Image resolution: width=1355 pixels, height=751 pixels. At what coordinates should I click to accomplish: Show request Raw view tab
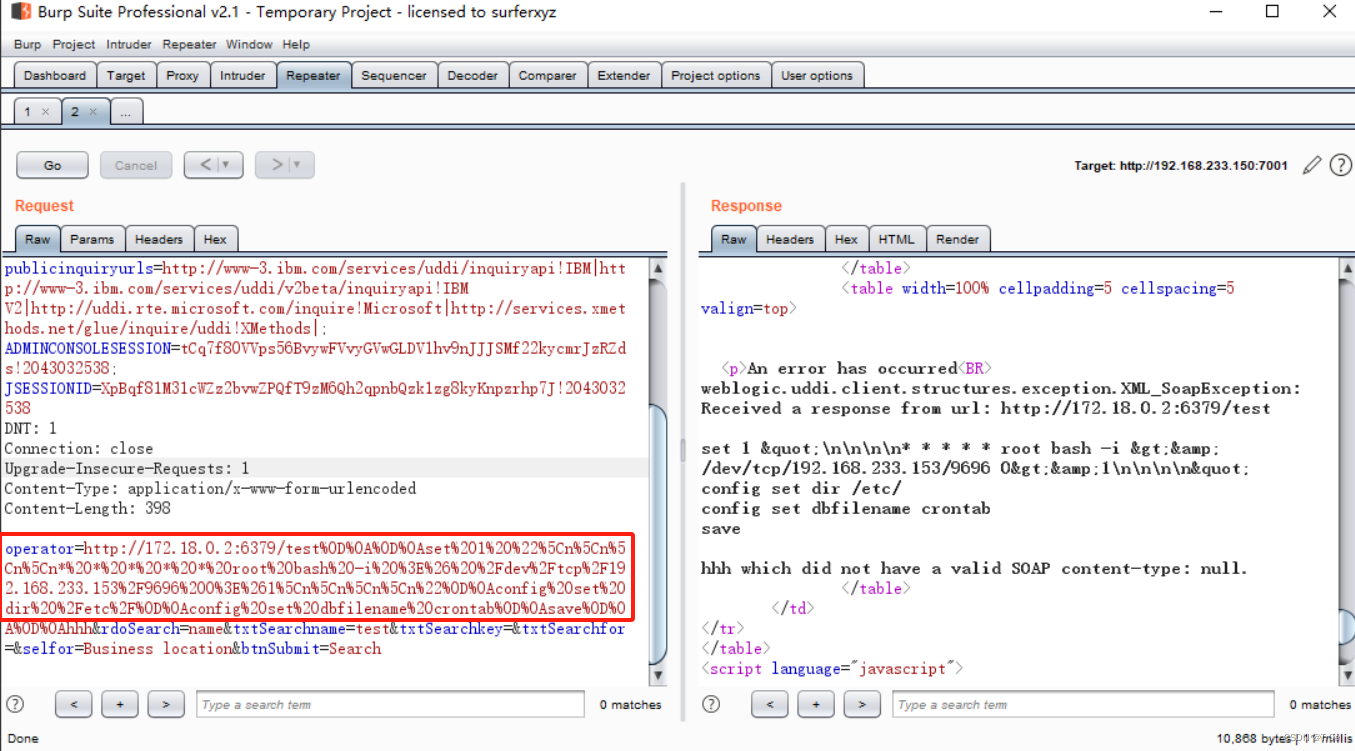[x=38, y=239]
